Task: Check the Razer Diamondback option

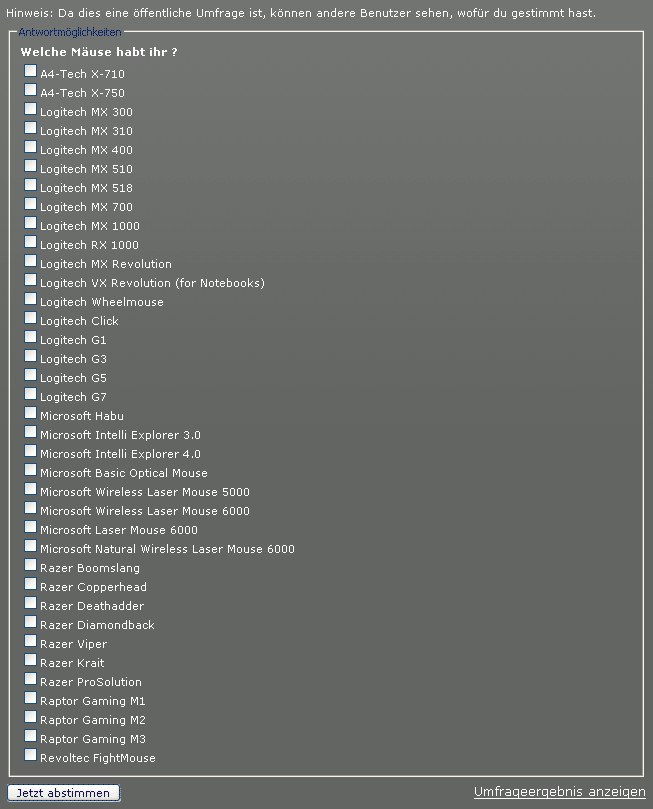Action: (x=30, y=622)
